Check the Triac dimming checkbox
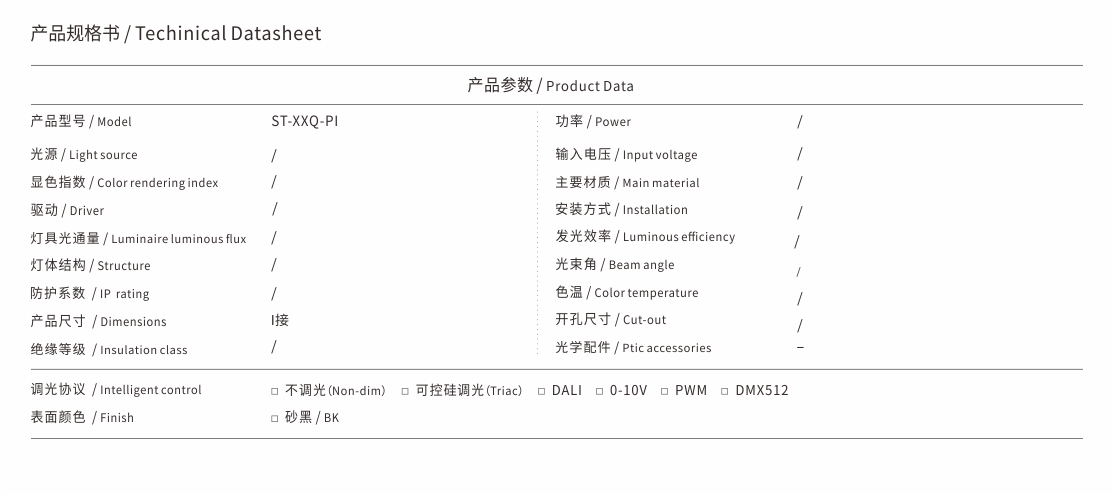Image resolution: width=1114 pixels, height=495 pixels. (x=405, y=391)
